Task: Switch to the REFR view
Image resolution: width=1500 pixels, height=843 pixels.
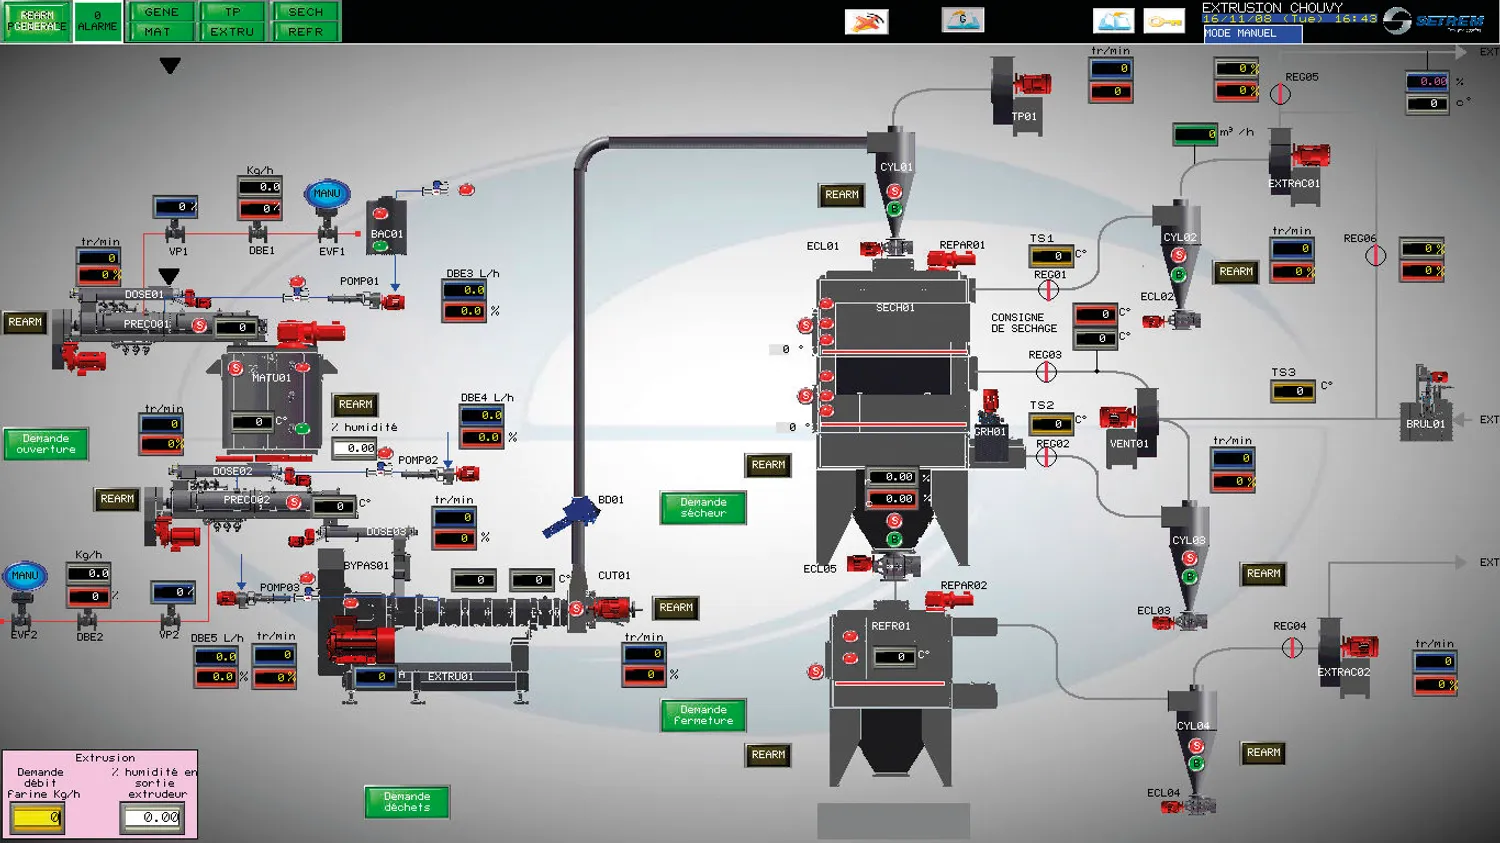Action: point(306,31)
